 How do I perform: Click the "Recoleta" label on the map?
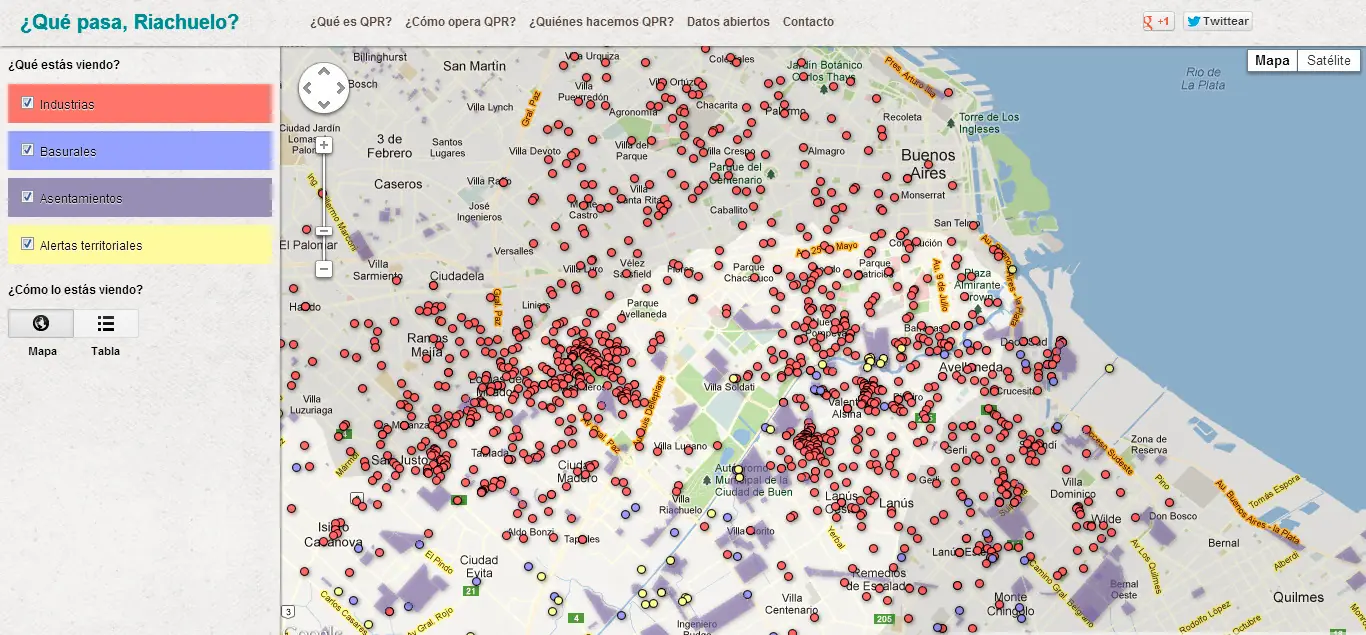tap(902, 117)
